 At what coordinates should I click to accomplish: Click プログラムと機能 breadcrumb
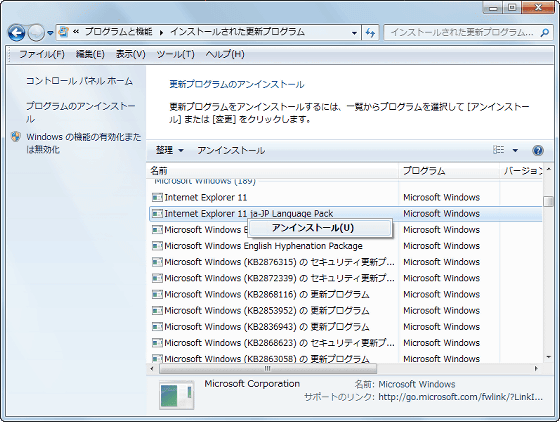[119, 32]
